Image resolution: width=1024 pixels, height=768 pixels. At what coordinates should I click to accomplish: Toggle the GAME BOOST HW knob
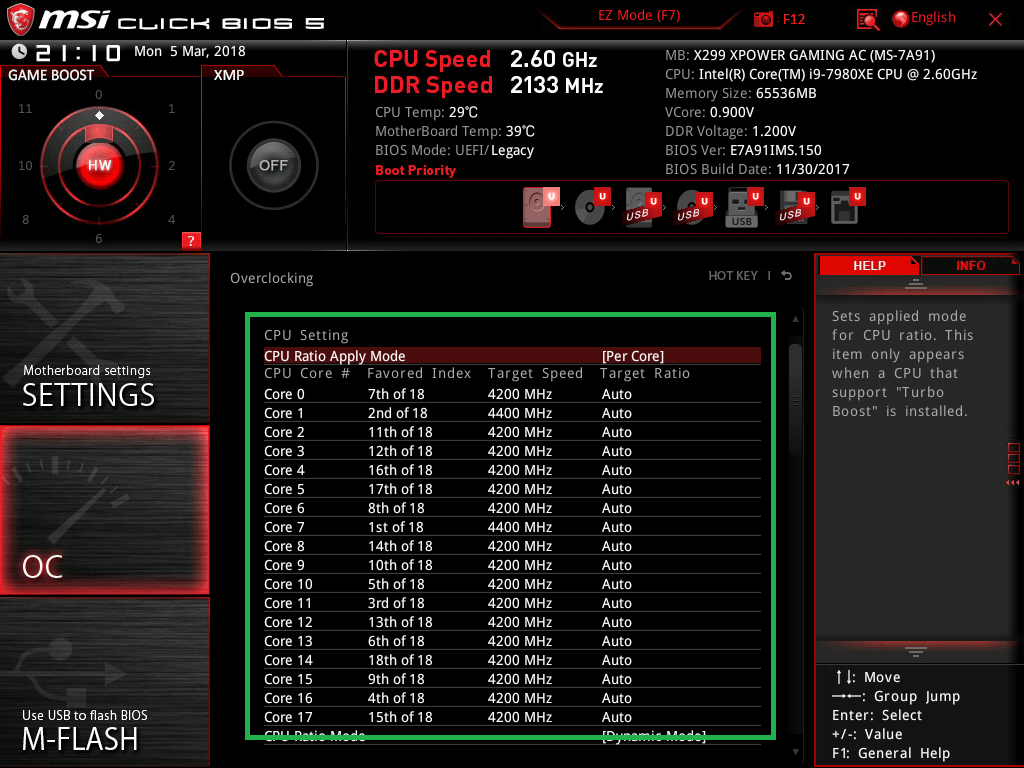click(x=99, y=165)
